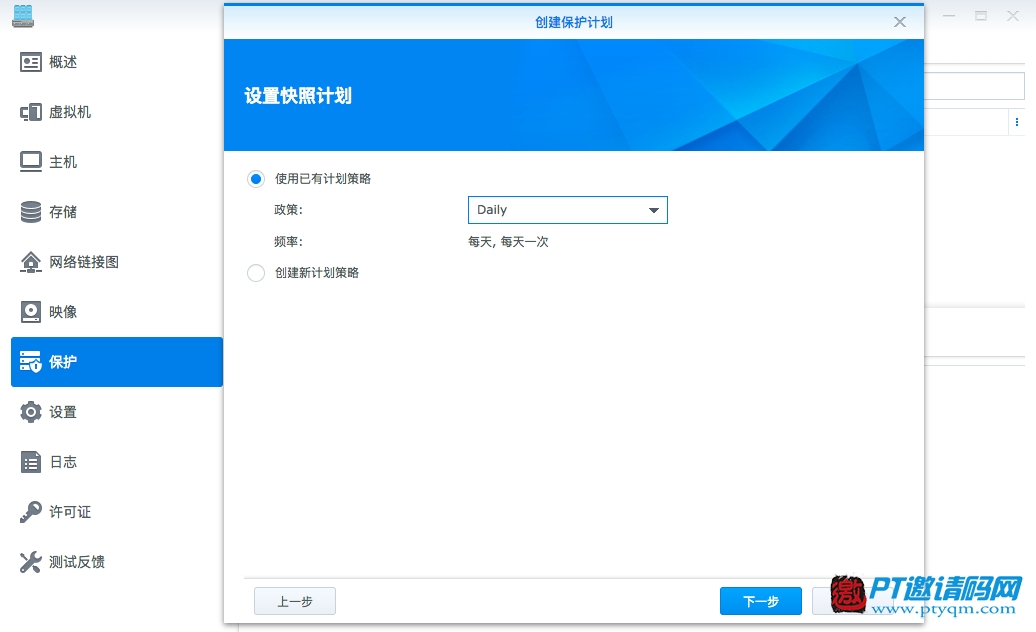This screenshot has width=1036, height=632.
Task: Click the Virtual Machine (虚拟机) icon
Action: [31, 112]
